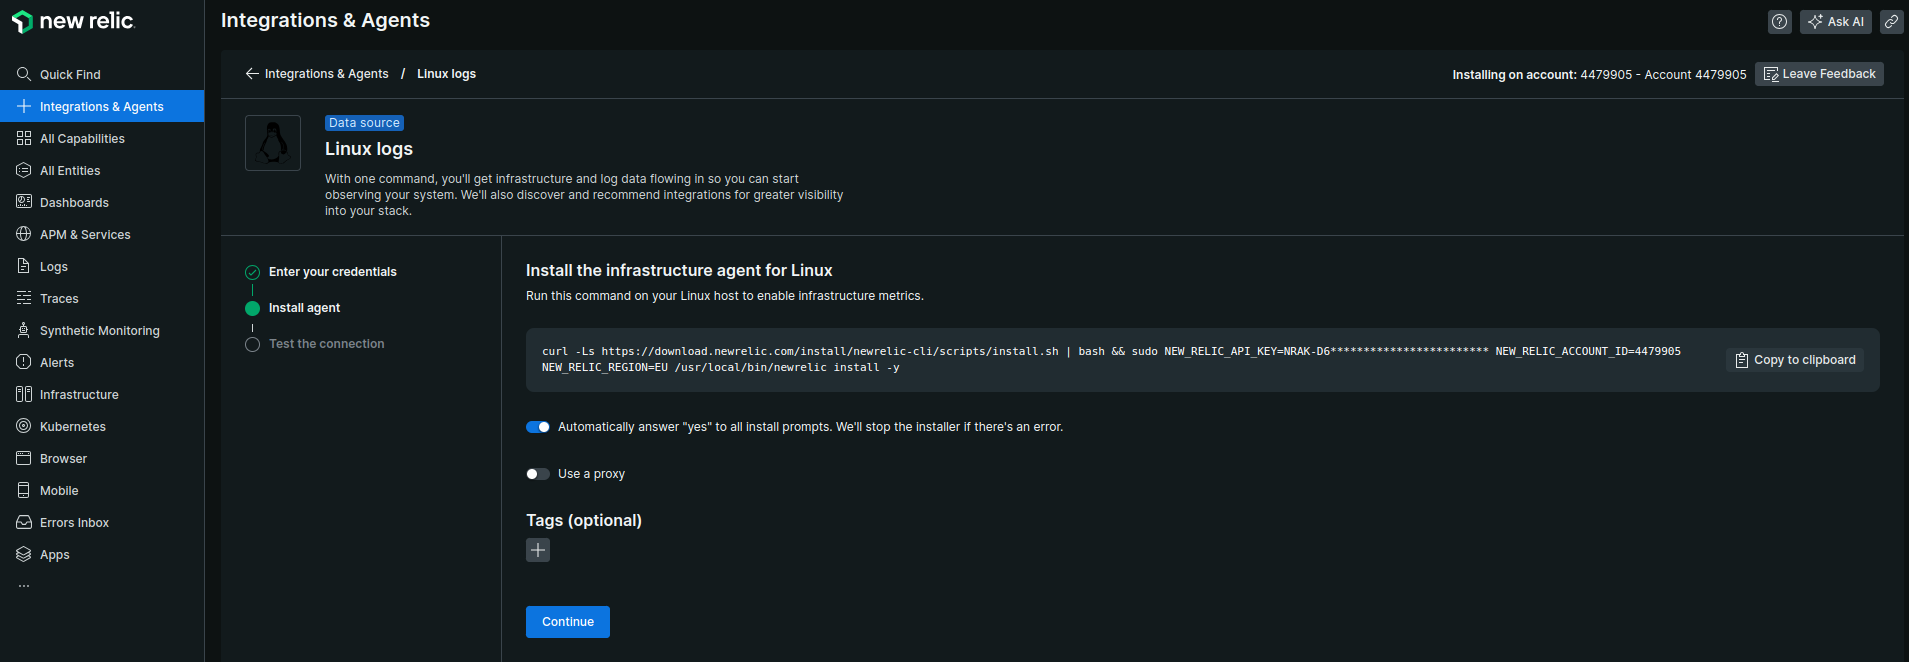Click the Kubernetes sidebar icon
The image size is (1909, 662).
pos(24,426)
